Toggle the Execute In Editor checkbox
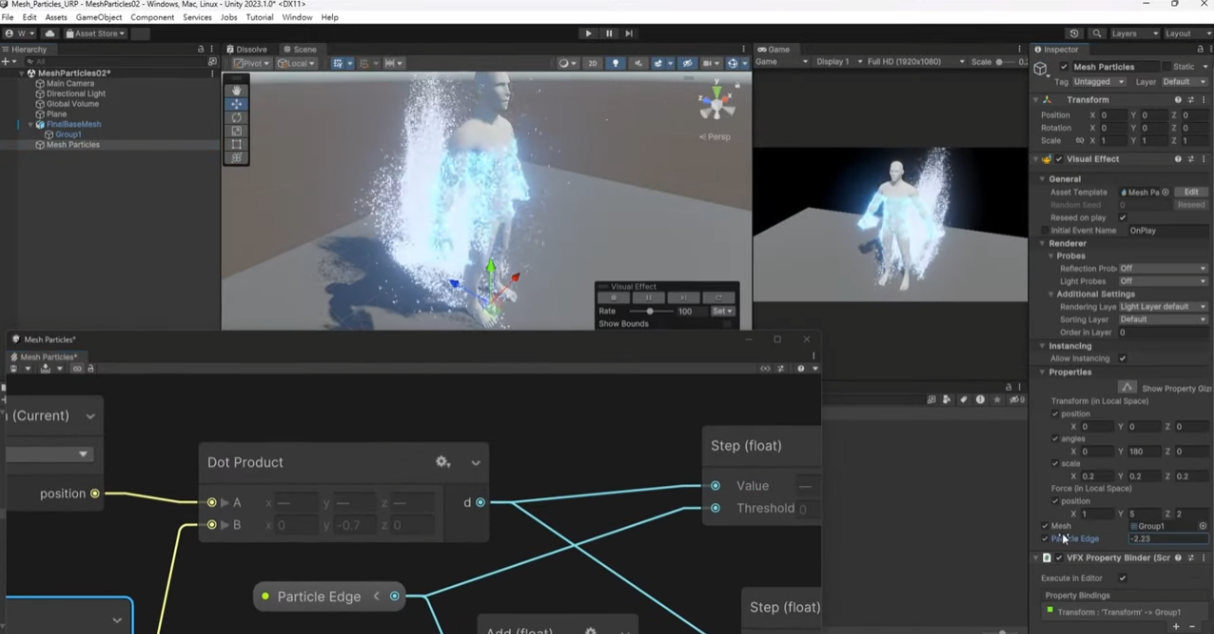The height and width of the screenshot is (634, 1214). click(1124, 577)
